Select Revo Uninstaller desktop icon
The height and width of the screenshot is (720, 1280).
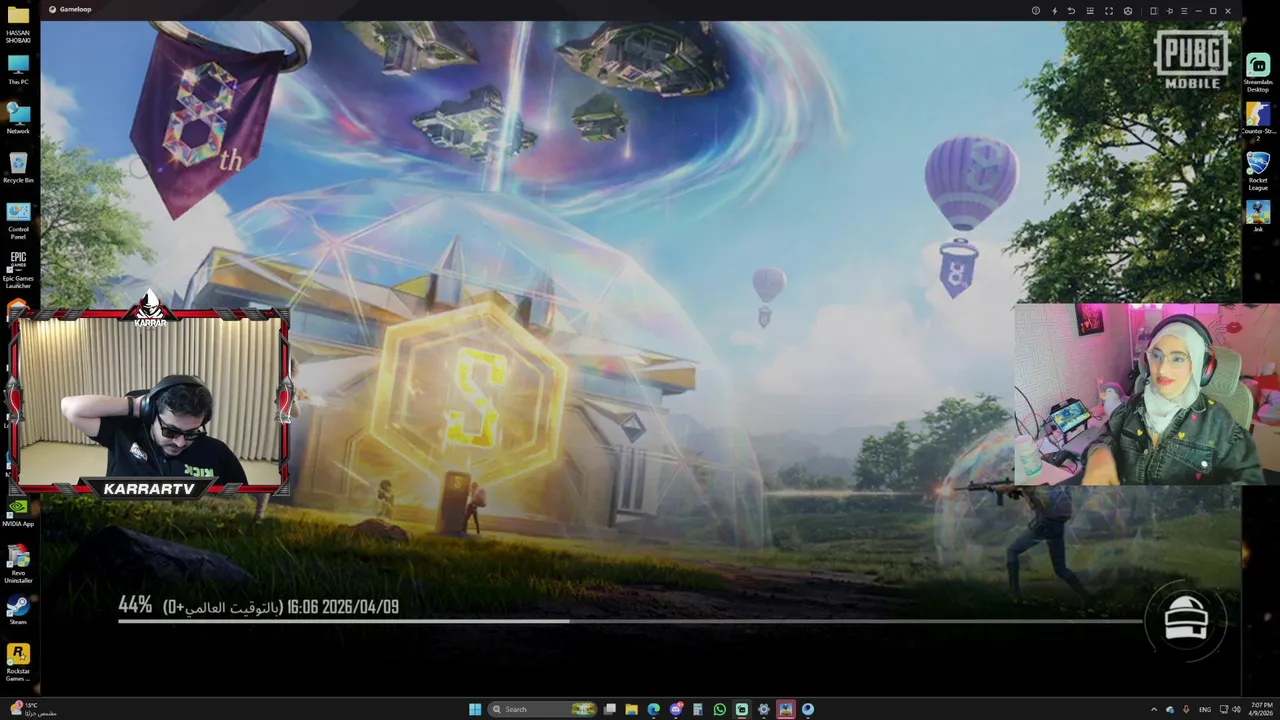click(18, 563)
